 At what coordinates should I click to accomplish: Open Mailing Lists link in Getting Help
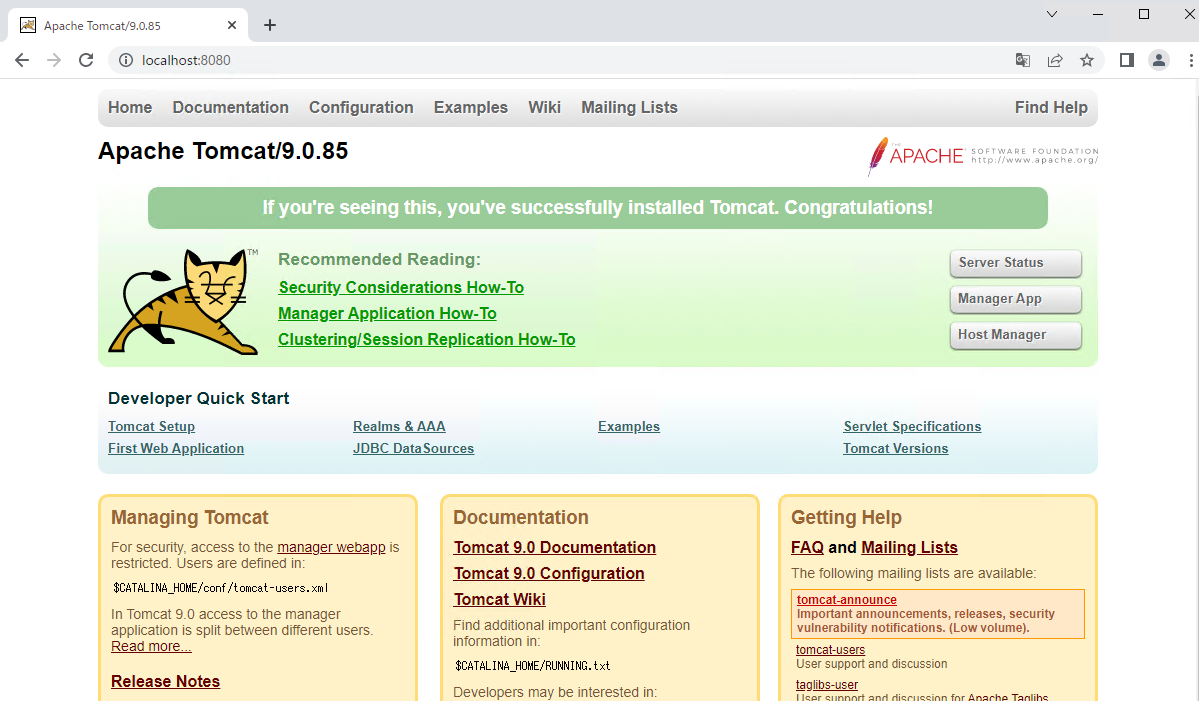909,547
